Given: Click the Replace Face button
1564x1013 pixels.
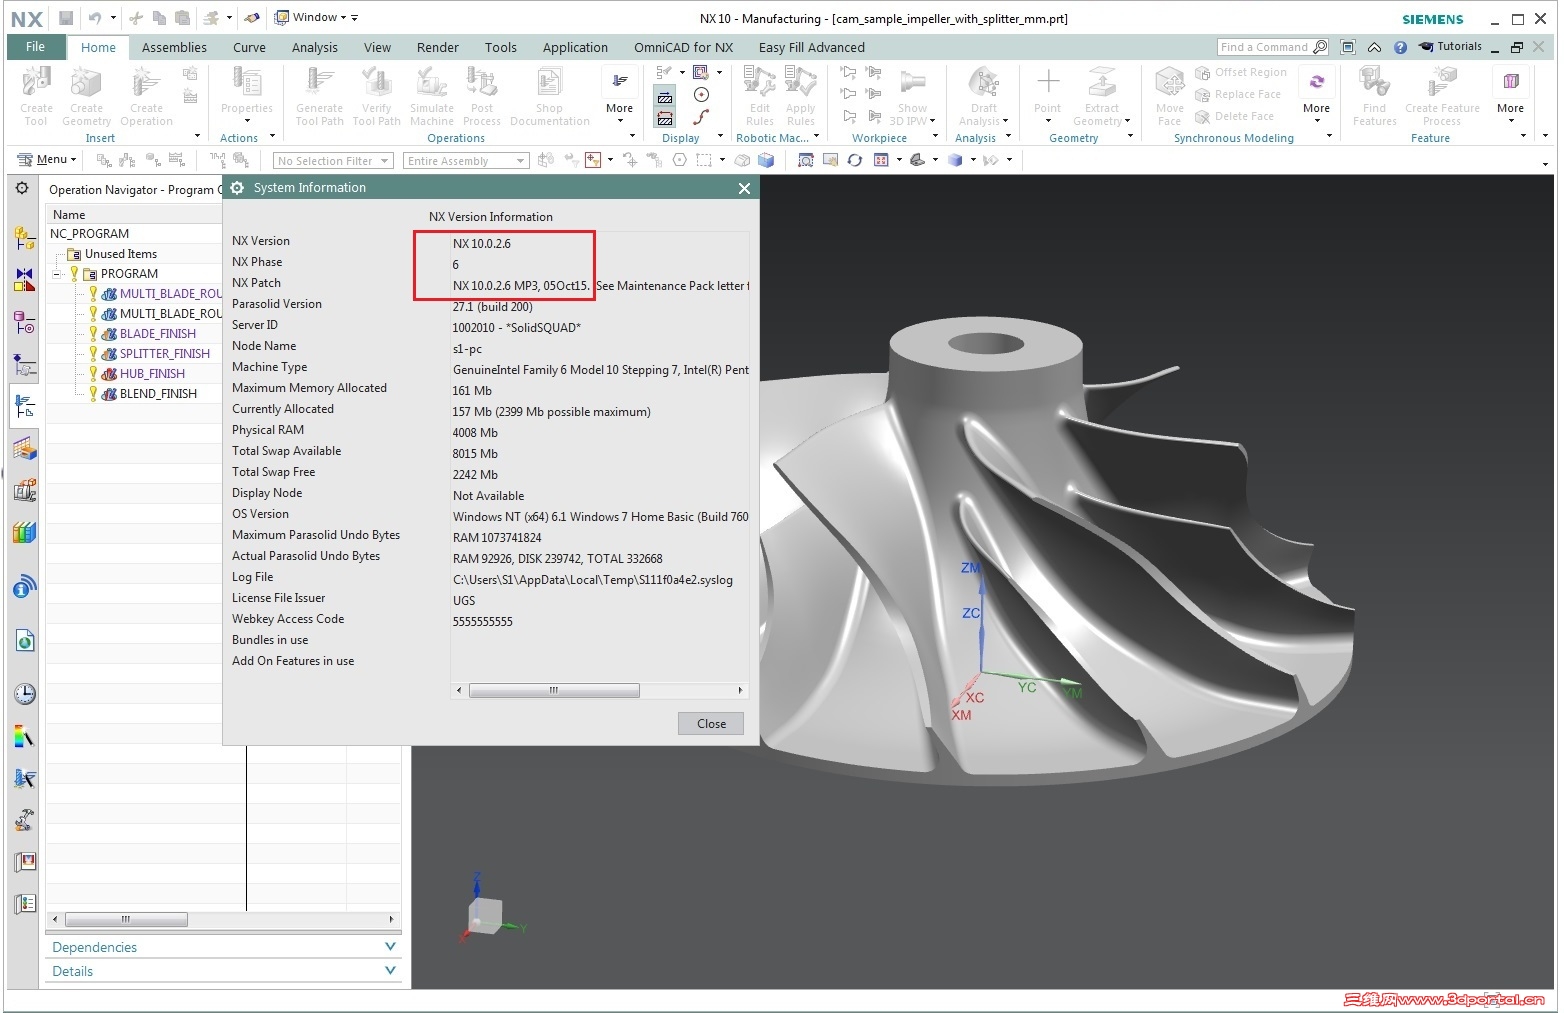Looking at the screenshot, I should (1238, 95).
